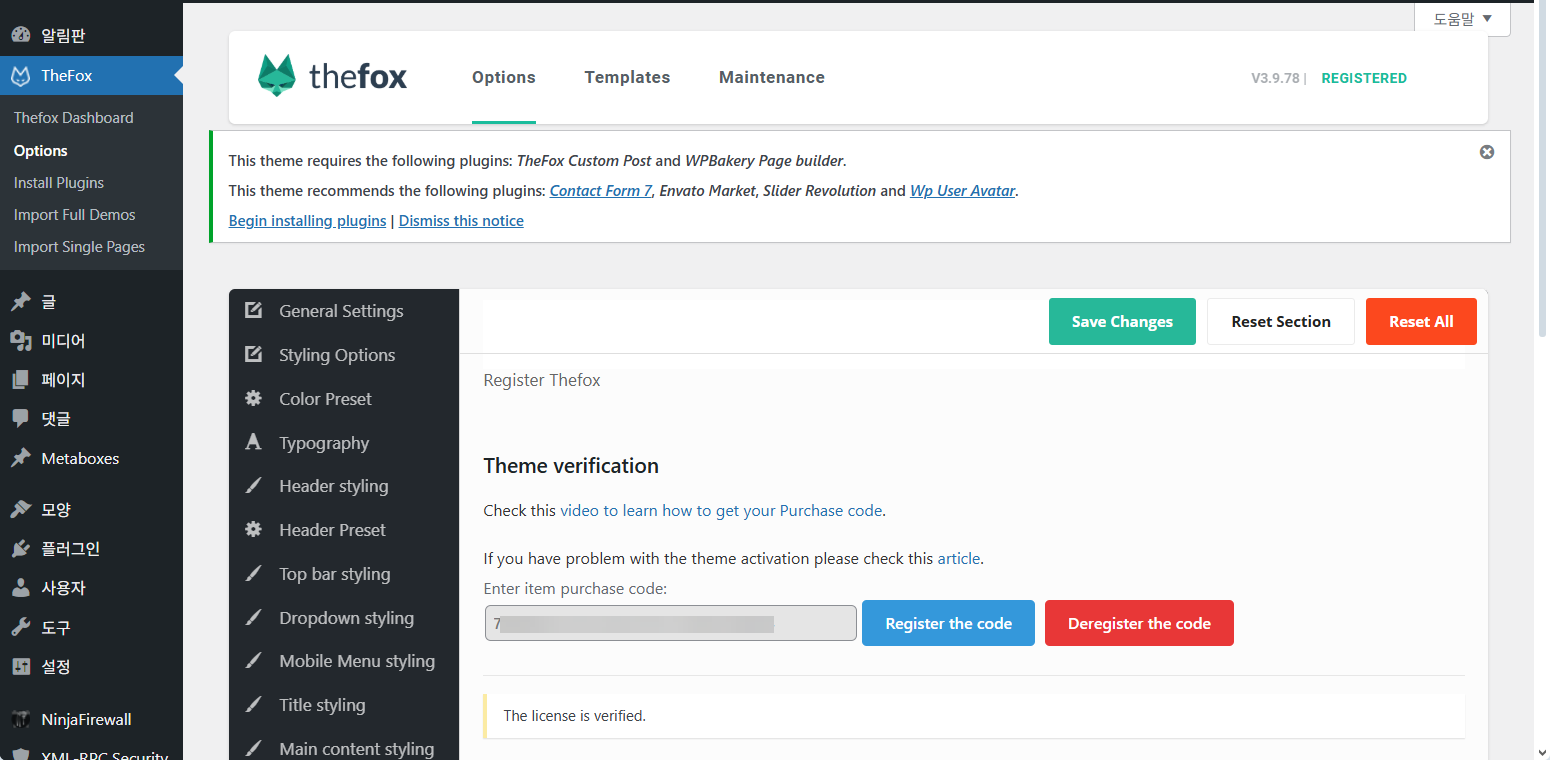This screenshot has height=760, width=1550.
Task: Open the theme activation article link
Action: click(x=959, y=558)
